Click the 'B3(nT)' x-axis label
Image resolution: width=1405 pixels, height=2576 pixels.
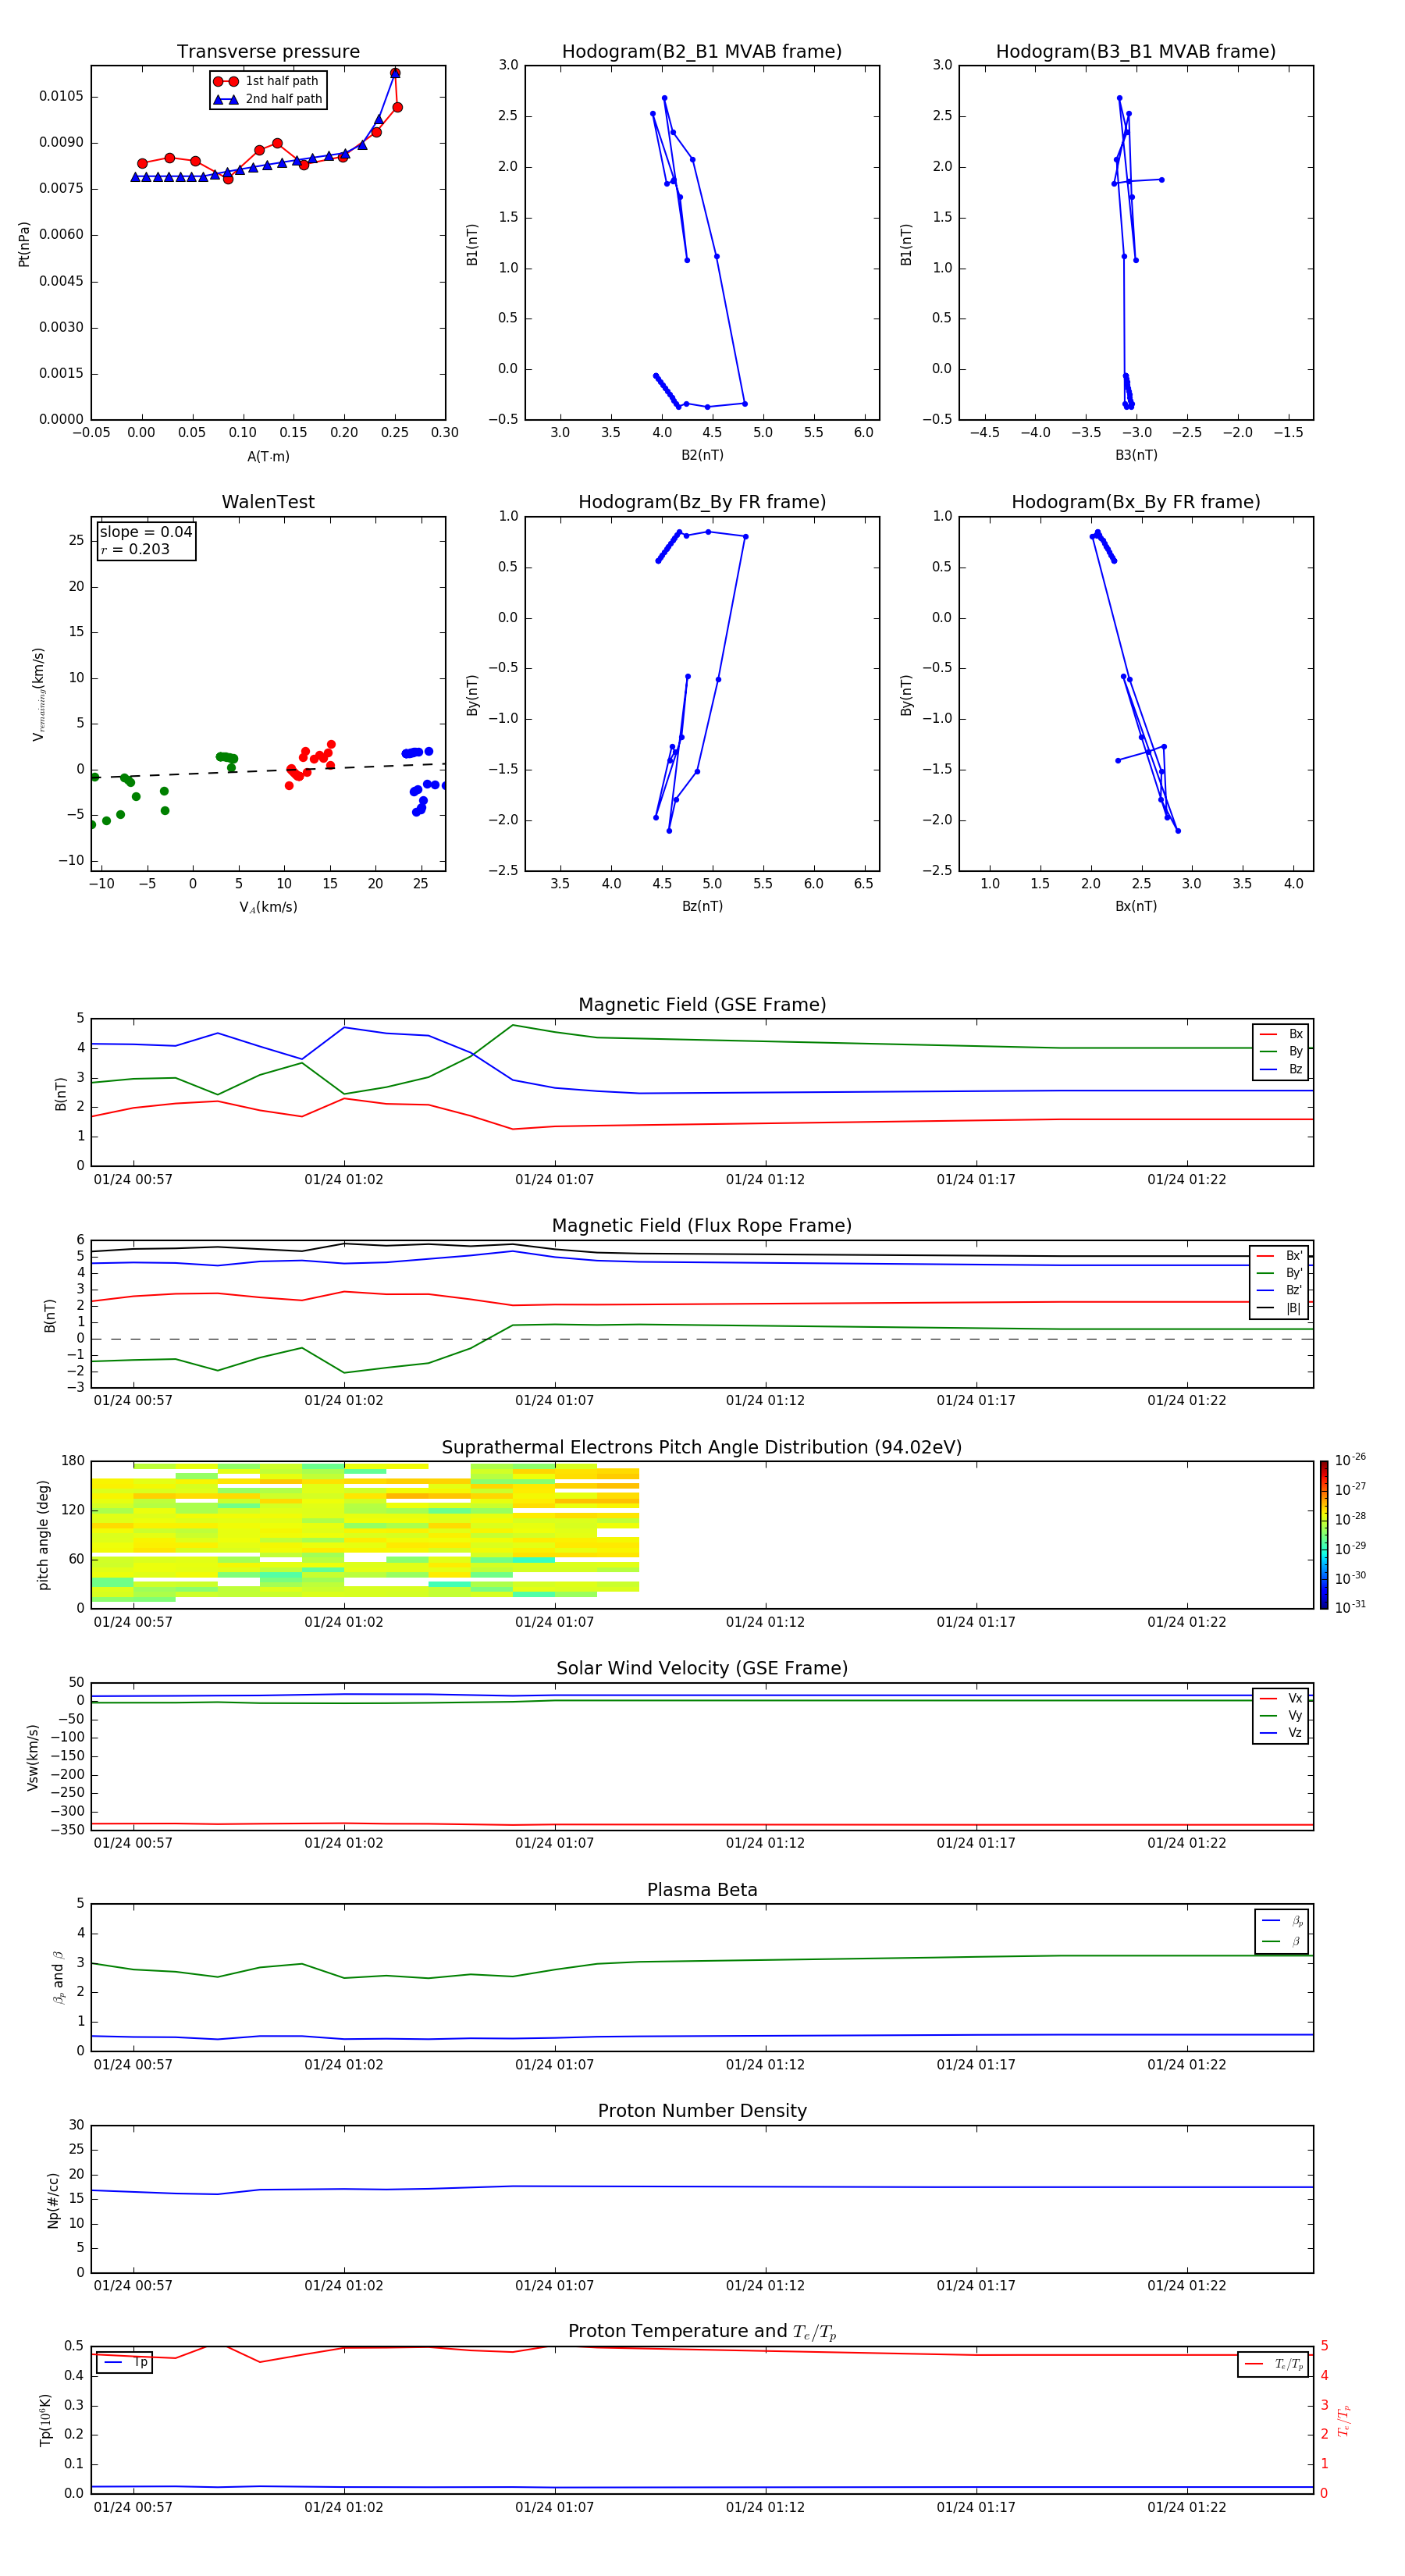tap(1136, 455)
